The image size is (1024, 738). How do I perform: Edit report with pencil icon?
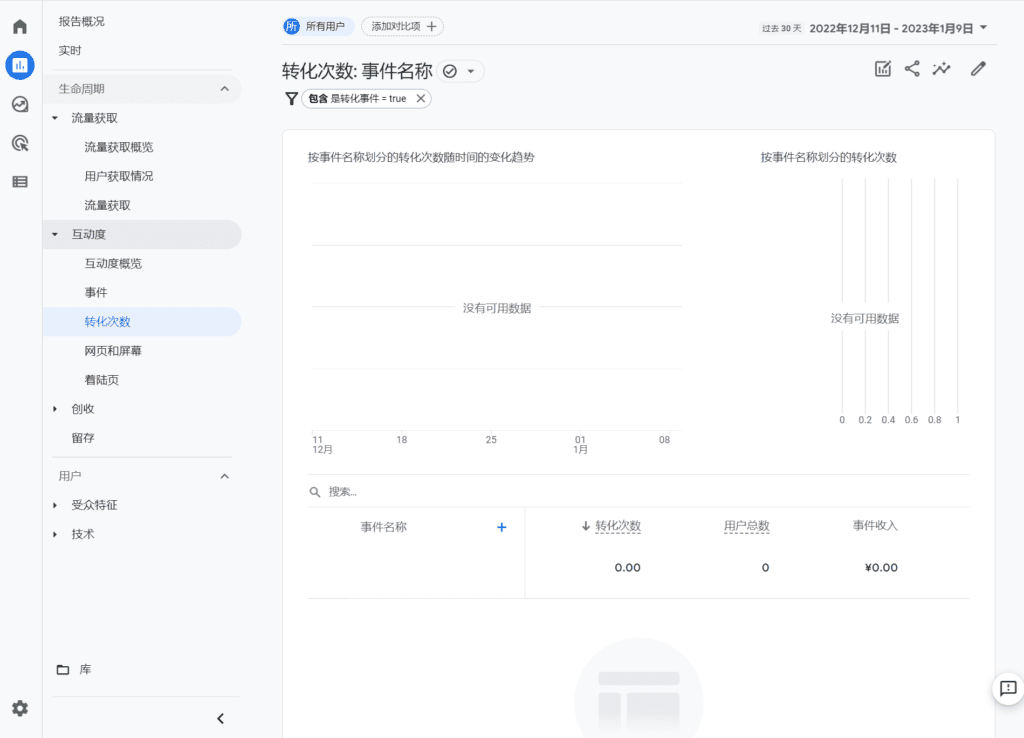pos(978,69)
